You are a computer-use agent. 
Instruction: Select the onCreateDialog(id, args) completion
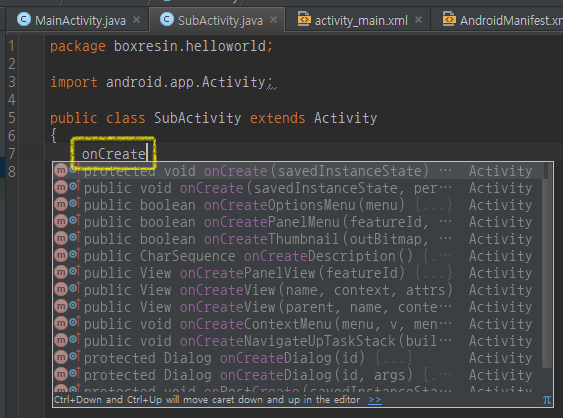click(298, 375)
